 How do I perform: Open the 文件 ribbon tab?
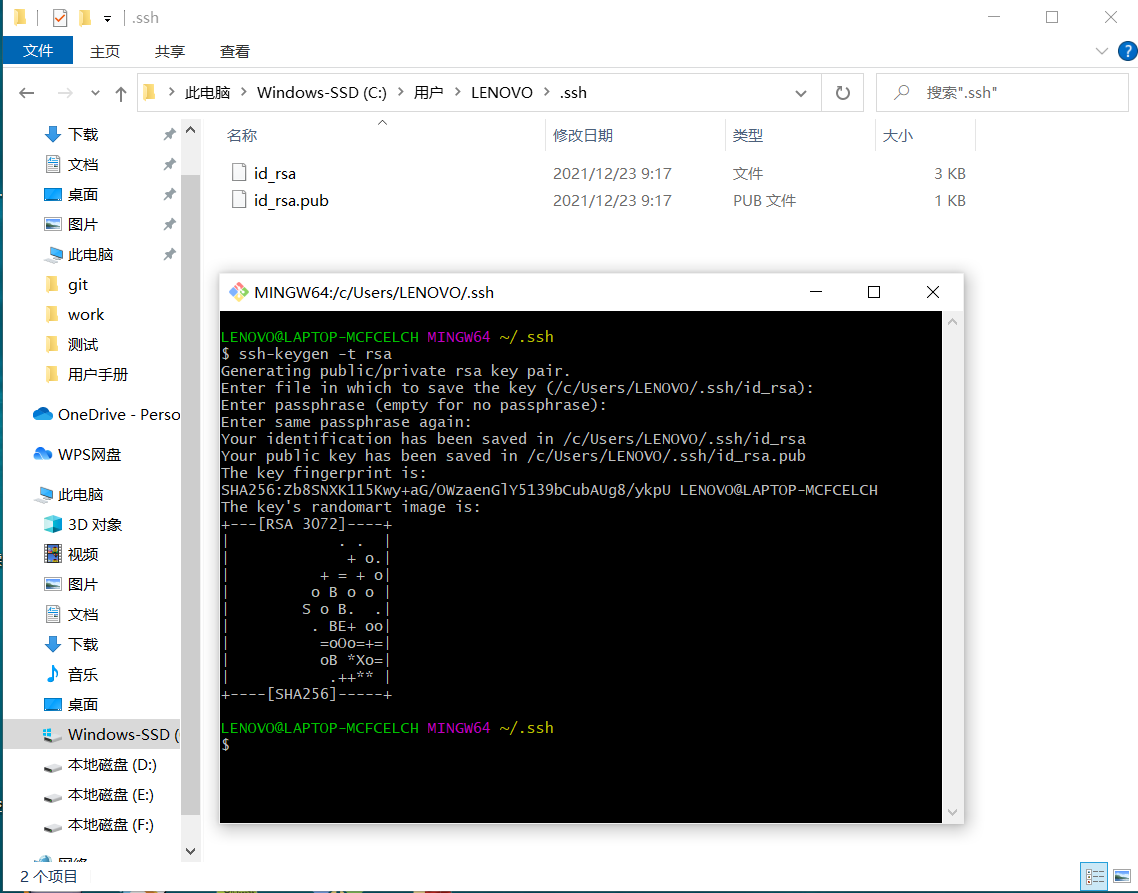tap(38, 51)
